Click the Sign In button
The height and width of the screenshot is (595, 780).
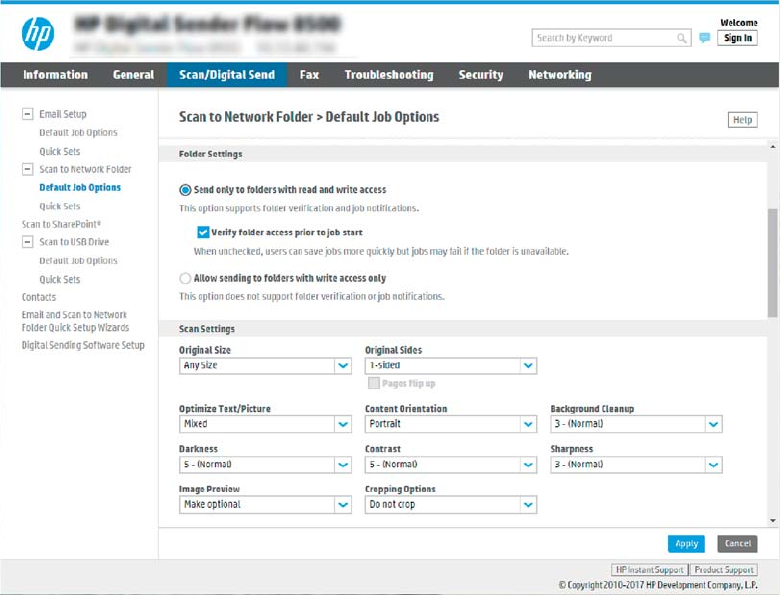tap(737, 38)
